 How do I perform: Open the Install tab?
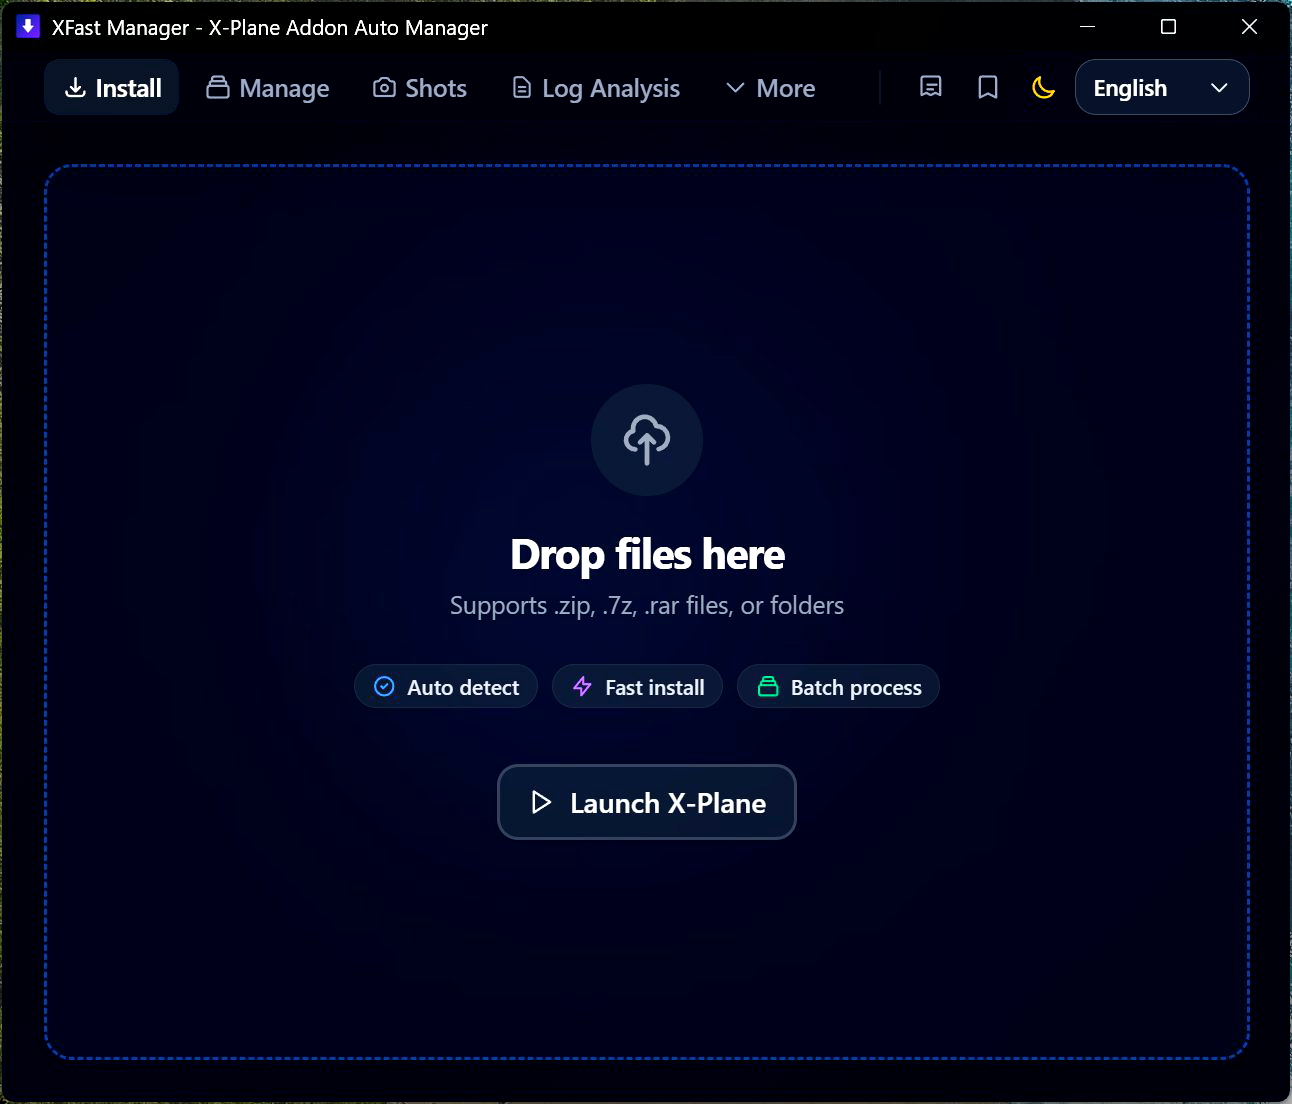(x=112, y=88)
